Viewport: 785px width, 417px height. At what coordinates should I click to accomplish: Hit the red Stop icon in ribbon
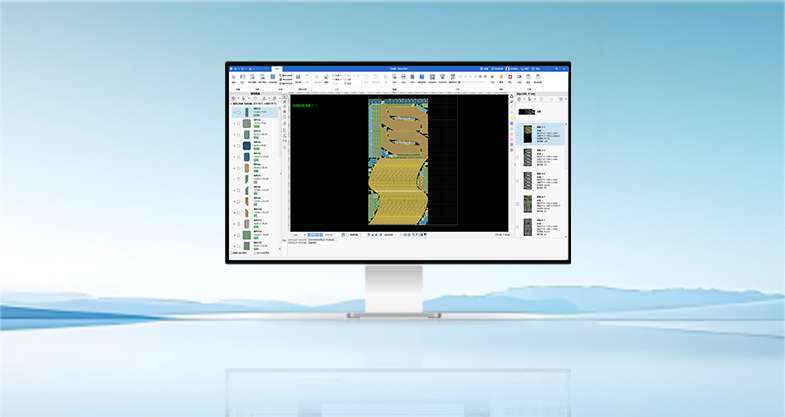pyautogui.click(x=510, y=77)
